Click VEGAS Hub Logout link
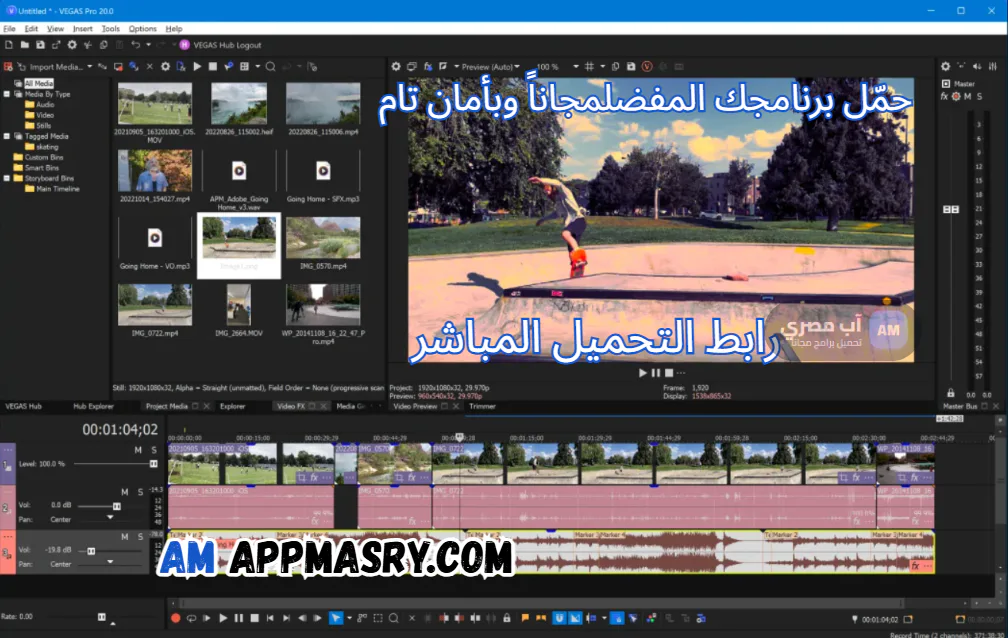 click(227, 45)
